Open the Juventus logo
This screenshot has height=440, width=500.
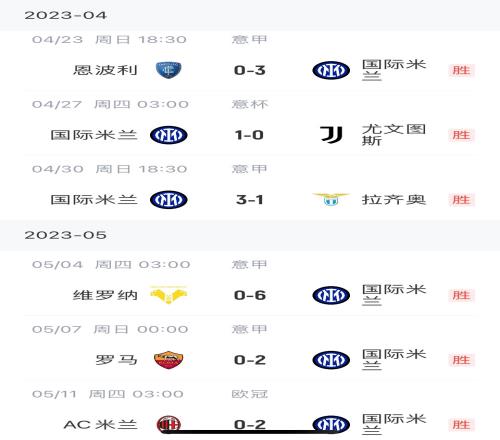(x=331, y=135)
